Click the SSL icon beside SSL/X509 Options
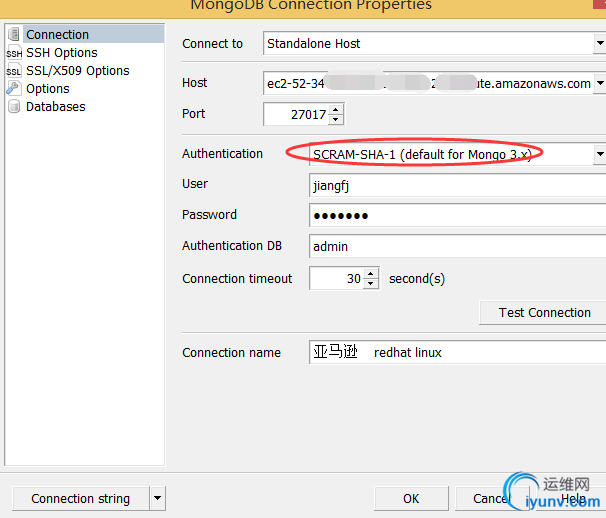 (x=13, y=71)
